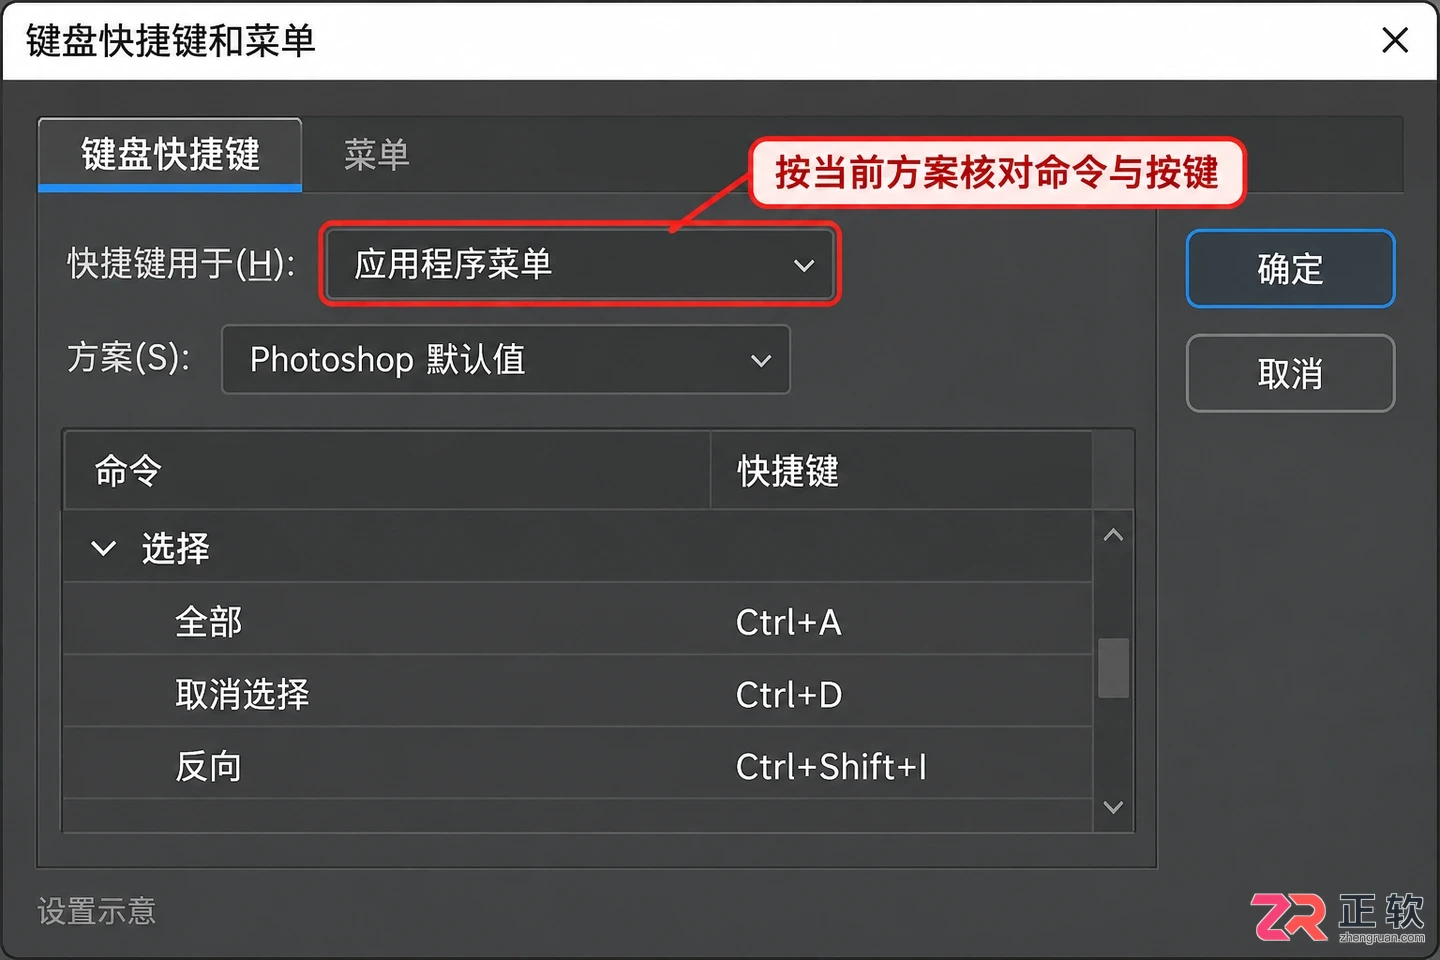Open the 方案 dropdown showing Photoshop 默认值

pyautogui.click(x=506, y=359)
